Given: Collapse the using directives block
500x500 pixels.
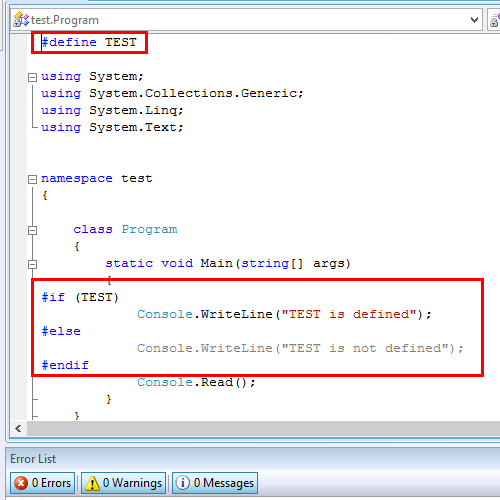Looking at the screenshot, I should click(x=32, y=77).
